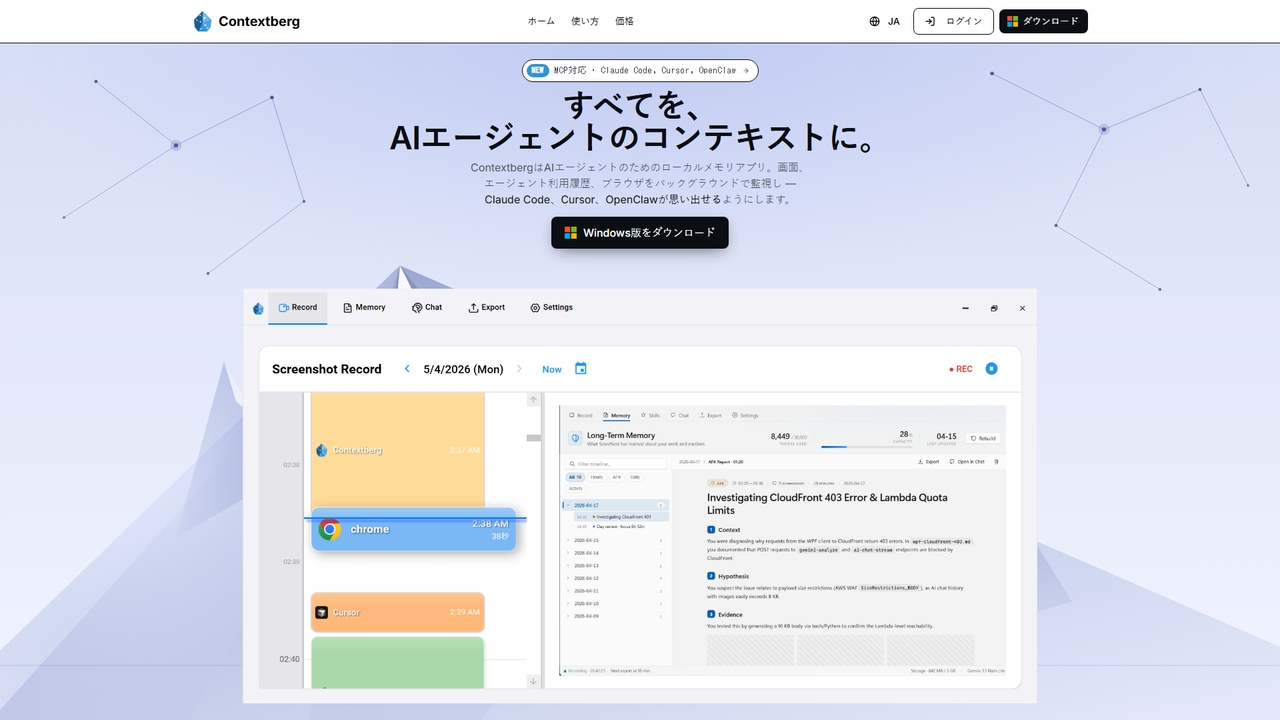1280x720 pixels.
Task: Click the Cursor app icon in the timeline
Action: 322,612
